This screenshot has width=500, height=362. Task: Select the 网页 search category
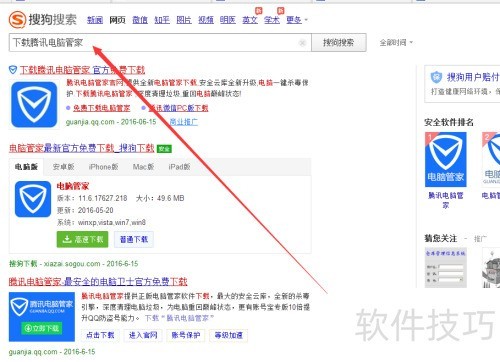pyautogui.click(x=117, y=20)
